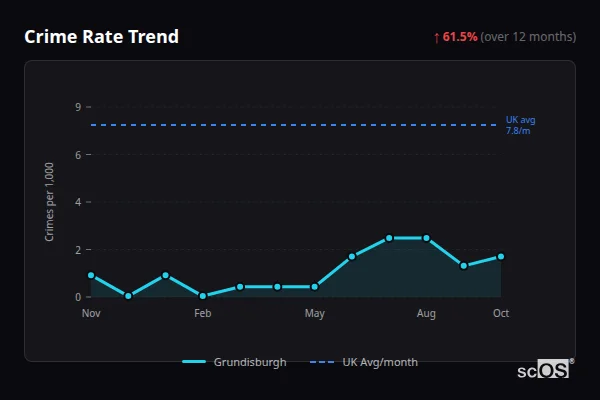This screenshot has width=600, height=400.
Task: Click the April data point
Action: [277, 287]
